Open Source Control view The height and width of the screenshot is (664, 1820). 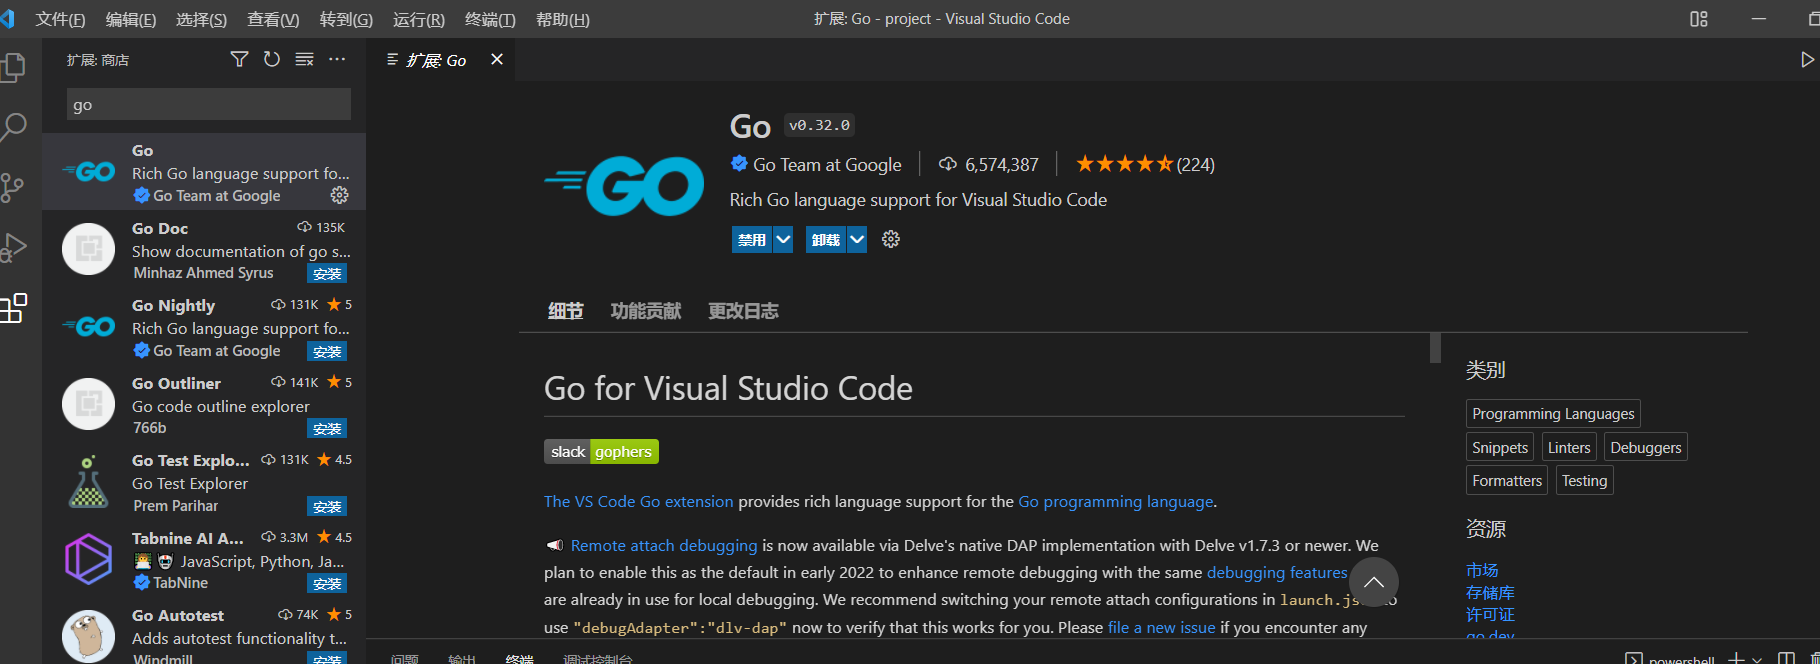tap(14, 187)
